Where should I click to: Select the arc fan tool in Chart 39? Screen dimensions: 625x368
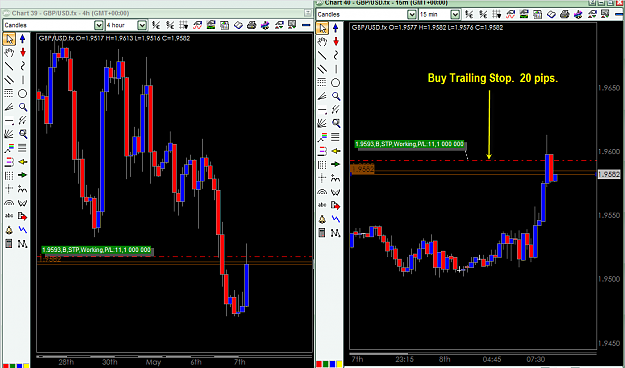point(9,202)
